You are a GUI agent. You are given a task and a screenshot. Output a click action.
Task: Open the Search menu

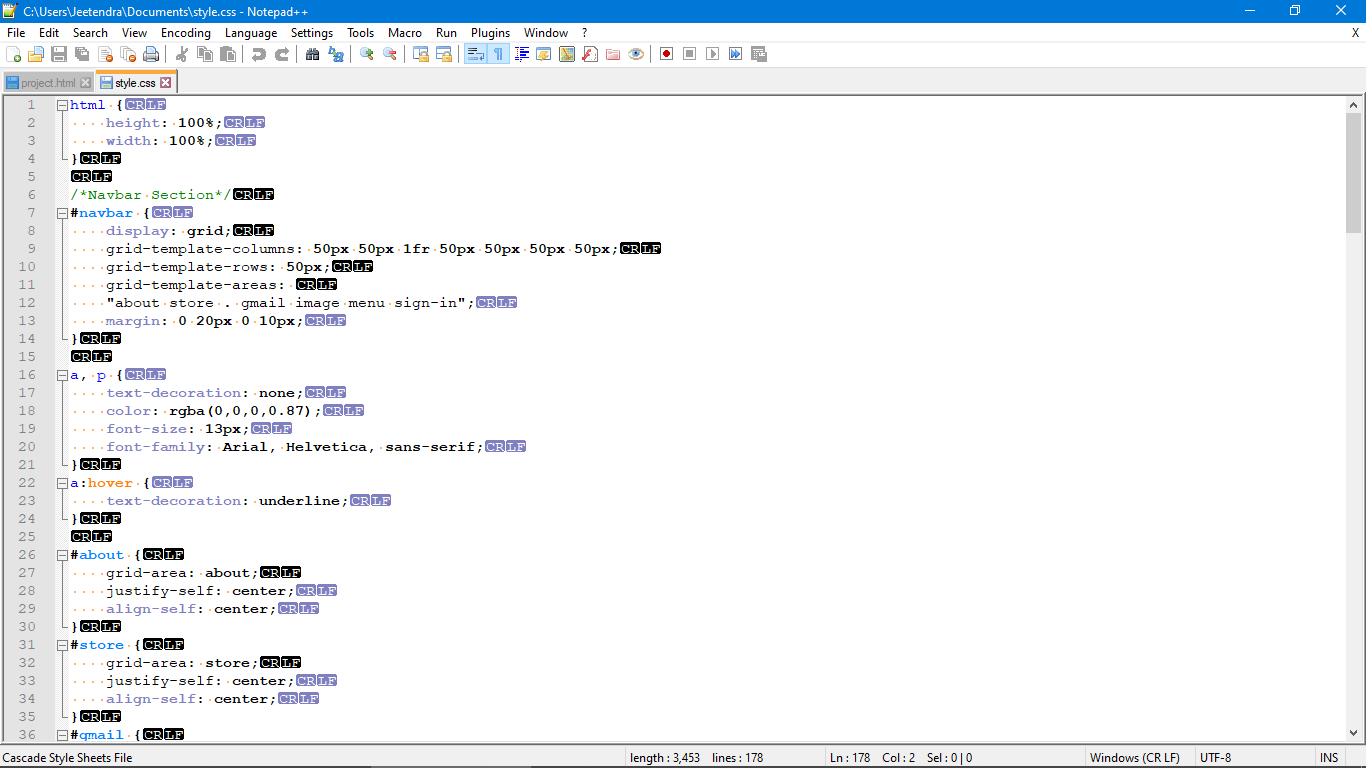(90, 33)
